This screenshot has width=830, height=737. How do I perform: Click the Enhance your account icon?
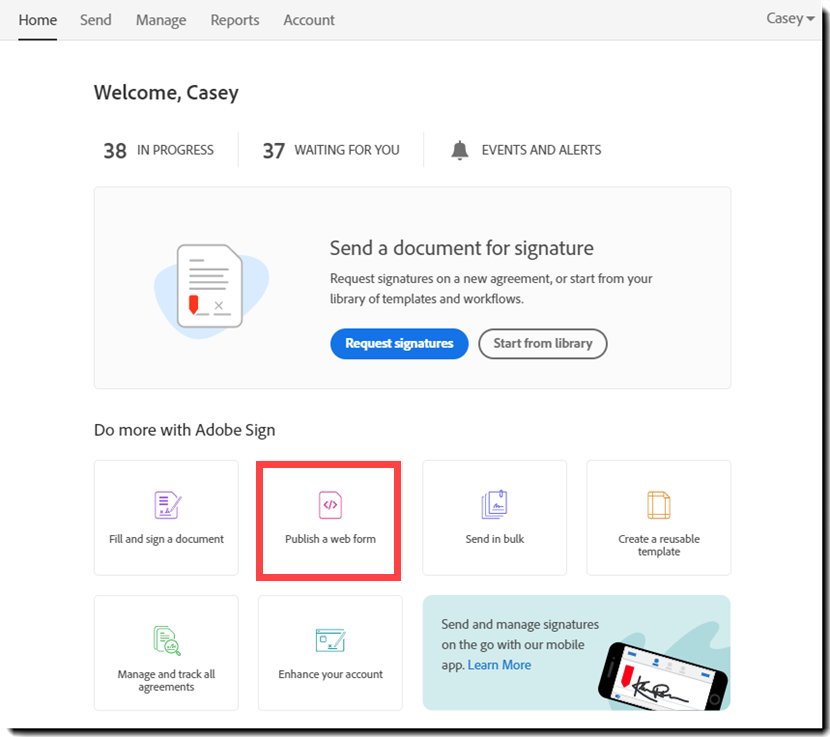[x=329, y=640]
